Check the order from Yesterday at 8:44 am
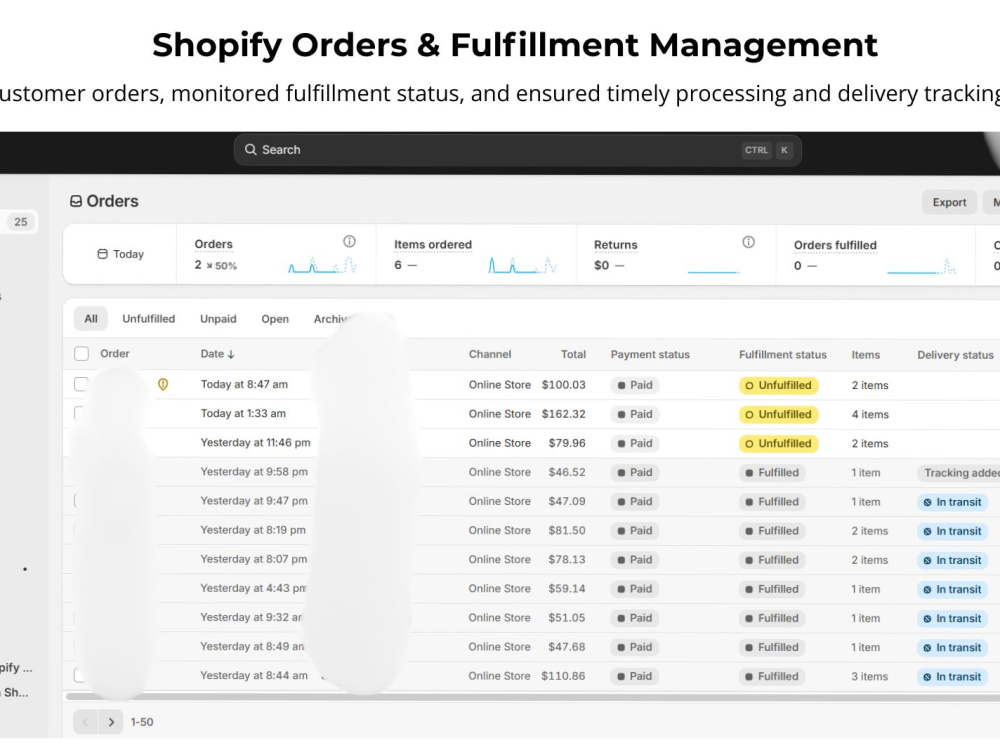1000x750 pixels. tap(79, 675)
